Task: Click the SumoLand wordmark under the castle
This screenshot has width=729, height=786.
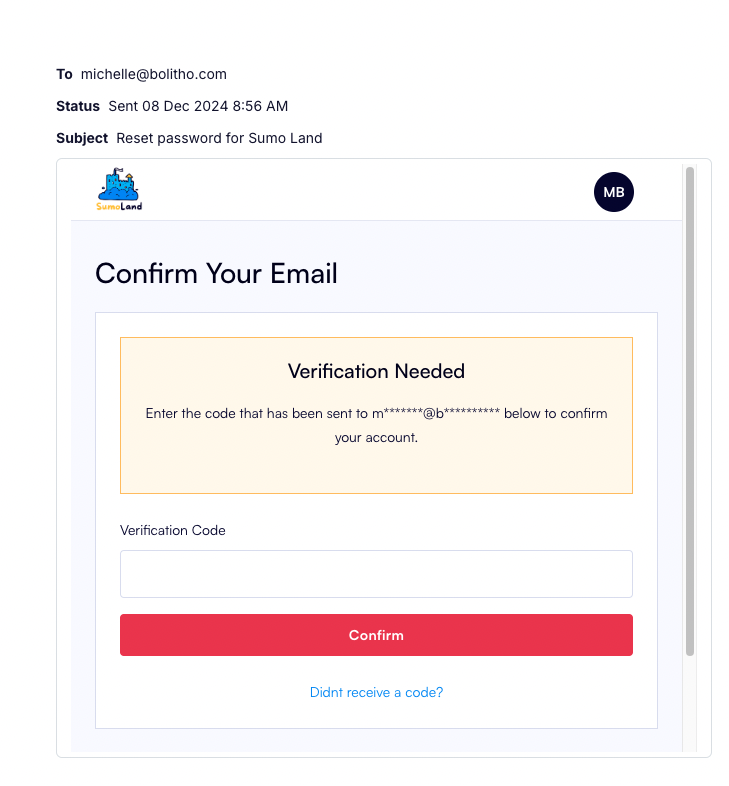Action: (119, 206)
